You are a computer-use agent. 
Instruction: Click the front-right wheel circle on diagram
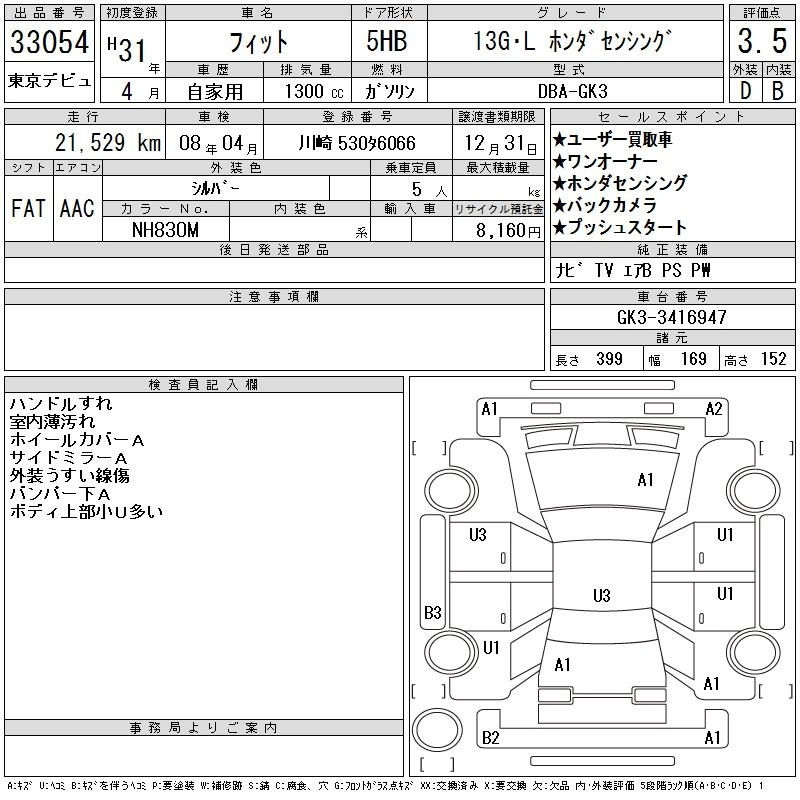753,491
